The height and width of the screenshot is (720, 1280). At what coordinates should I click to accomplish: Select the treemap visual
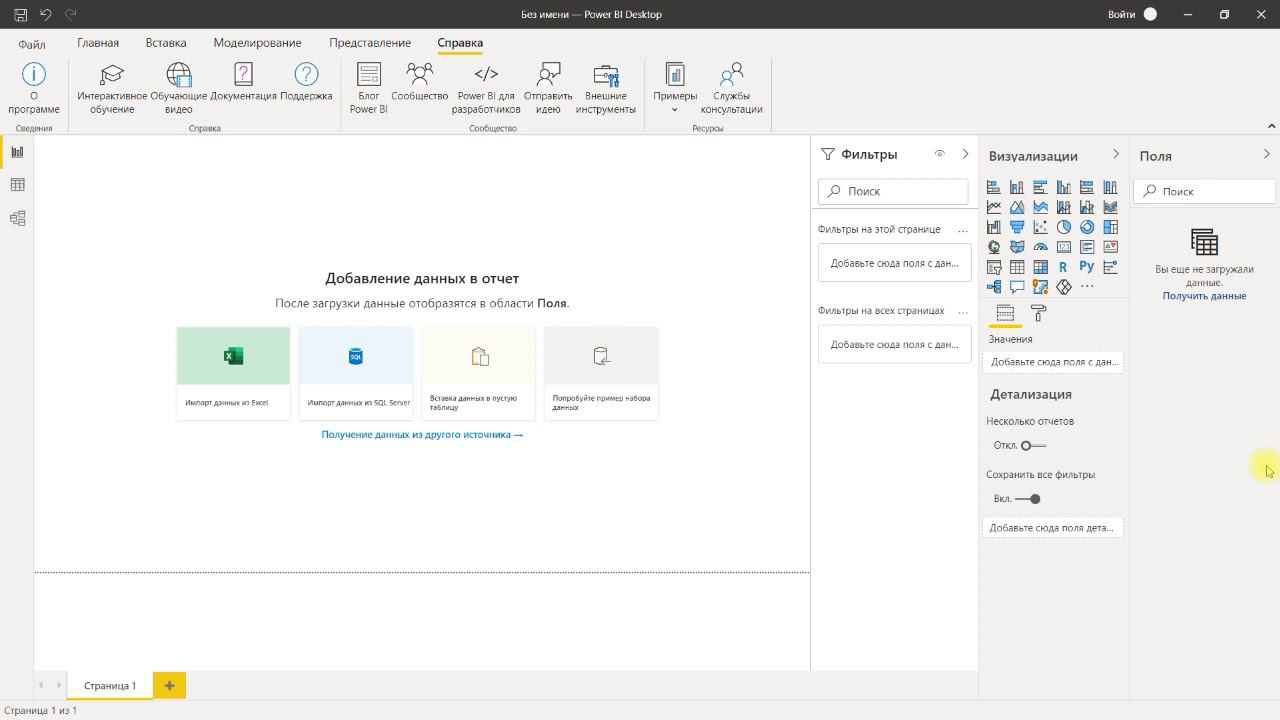tap(1110, 227)
